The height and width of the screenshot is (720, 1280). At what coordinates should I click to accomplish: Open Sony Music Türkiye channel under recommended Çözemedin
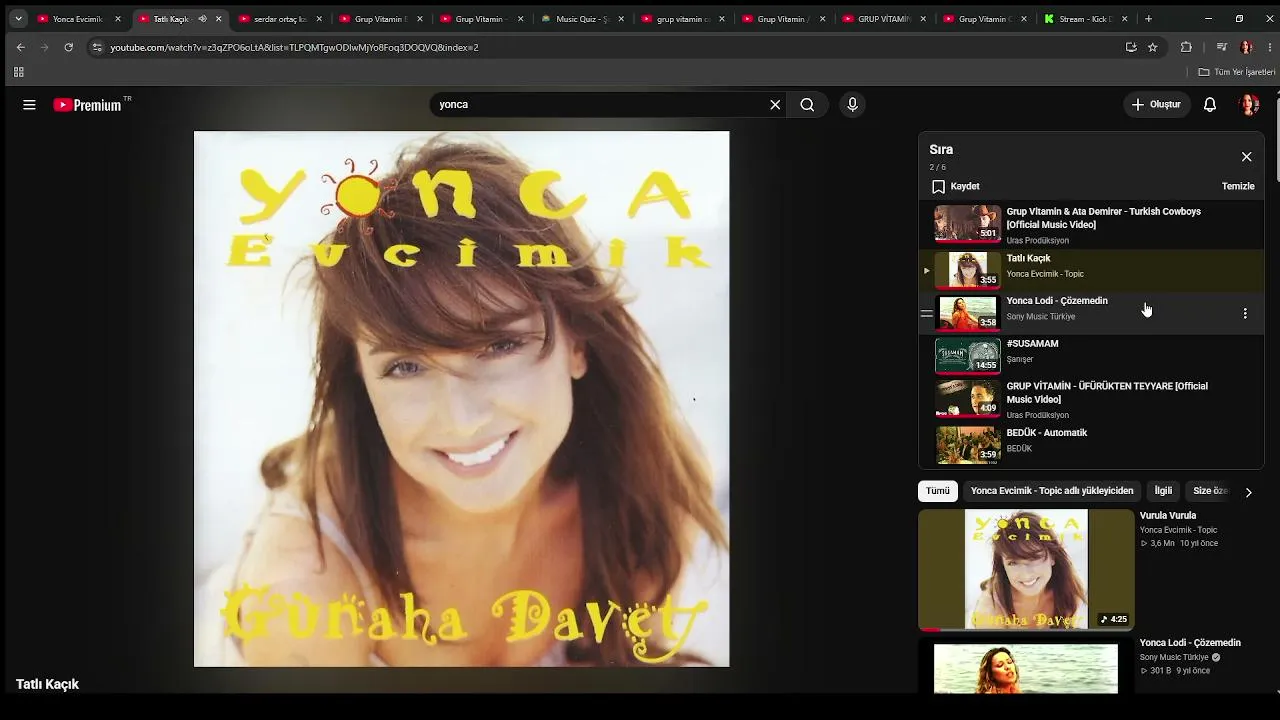(x=1174, y=658)
